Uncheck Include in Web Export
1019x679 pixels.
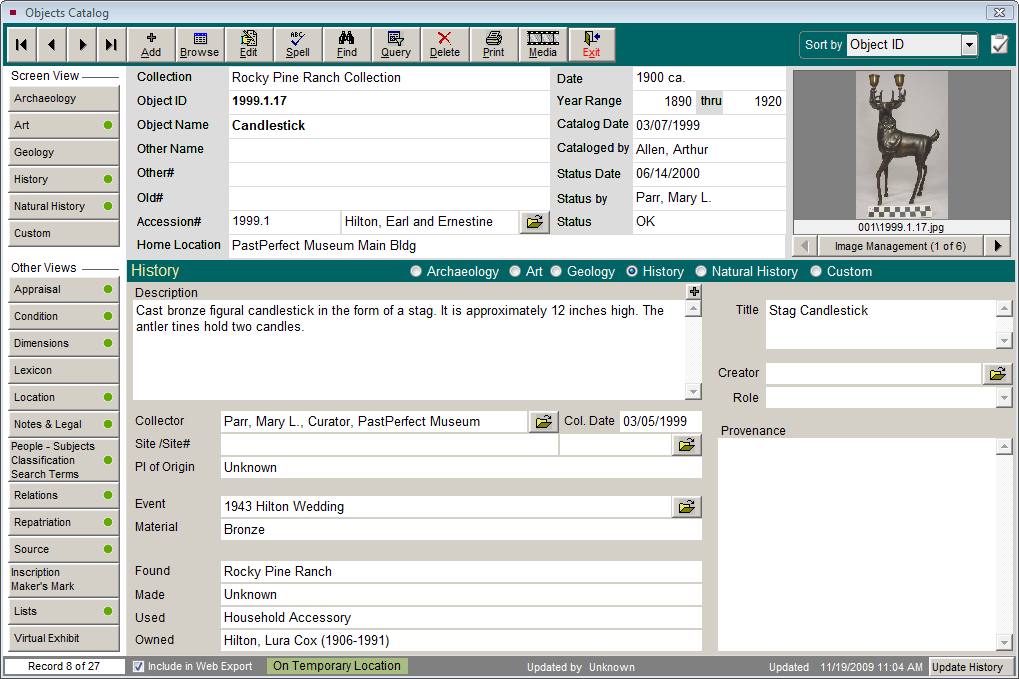pos(137,666)
